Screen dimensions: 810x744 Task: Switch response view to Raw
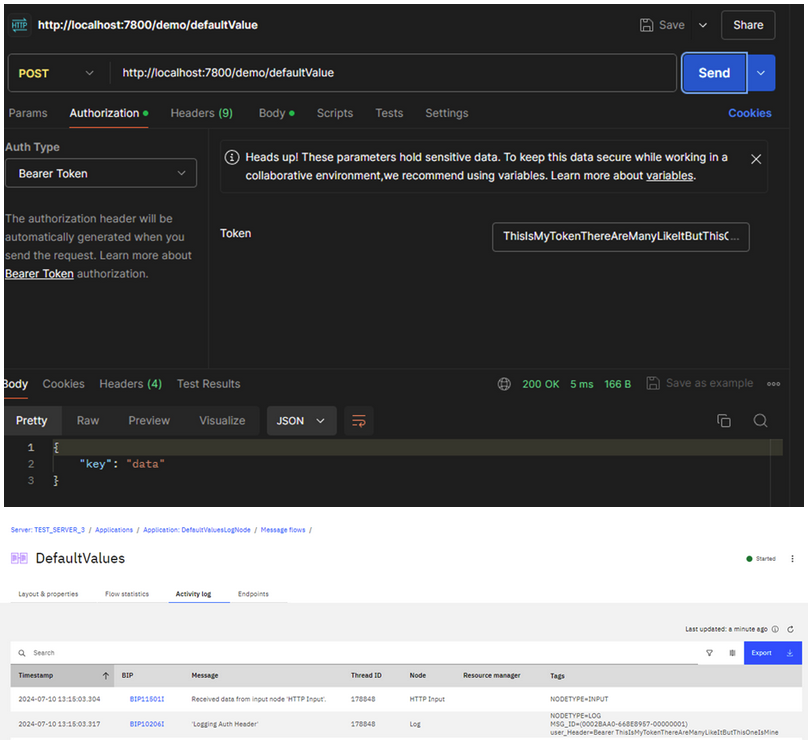(88, 421)
